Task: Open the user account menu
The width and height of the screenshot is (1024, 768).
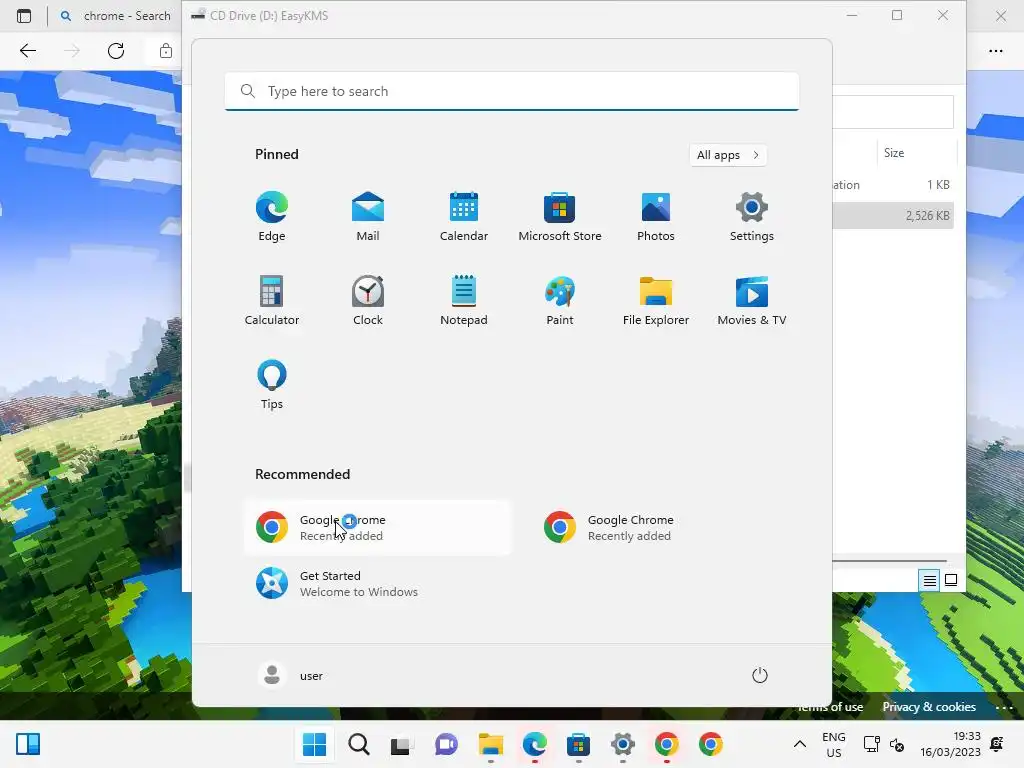Action: (x=291, y=675)
